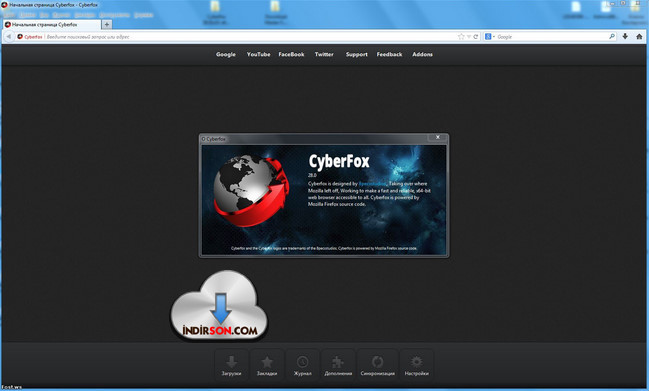649x391 pixels.
Task: Click the home icon in toolbar
Action: click(x=639, y=36)
